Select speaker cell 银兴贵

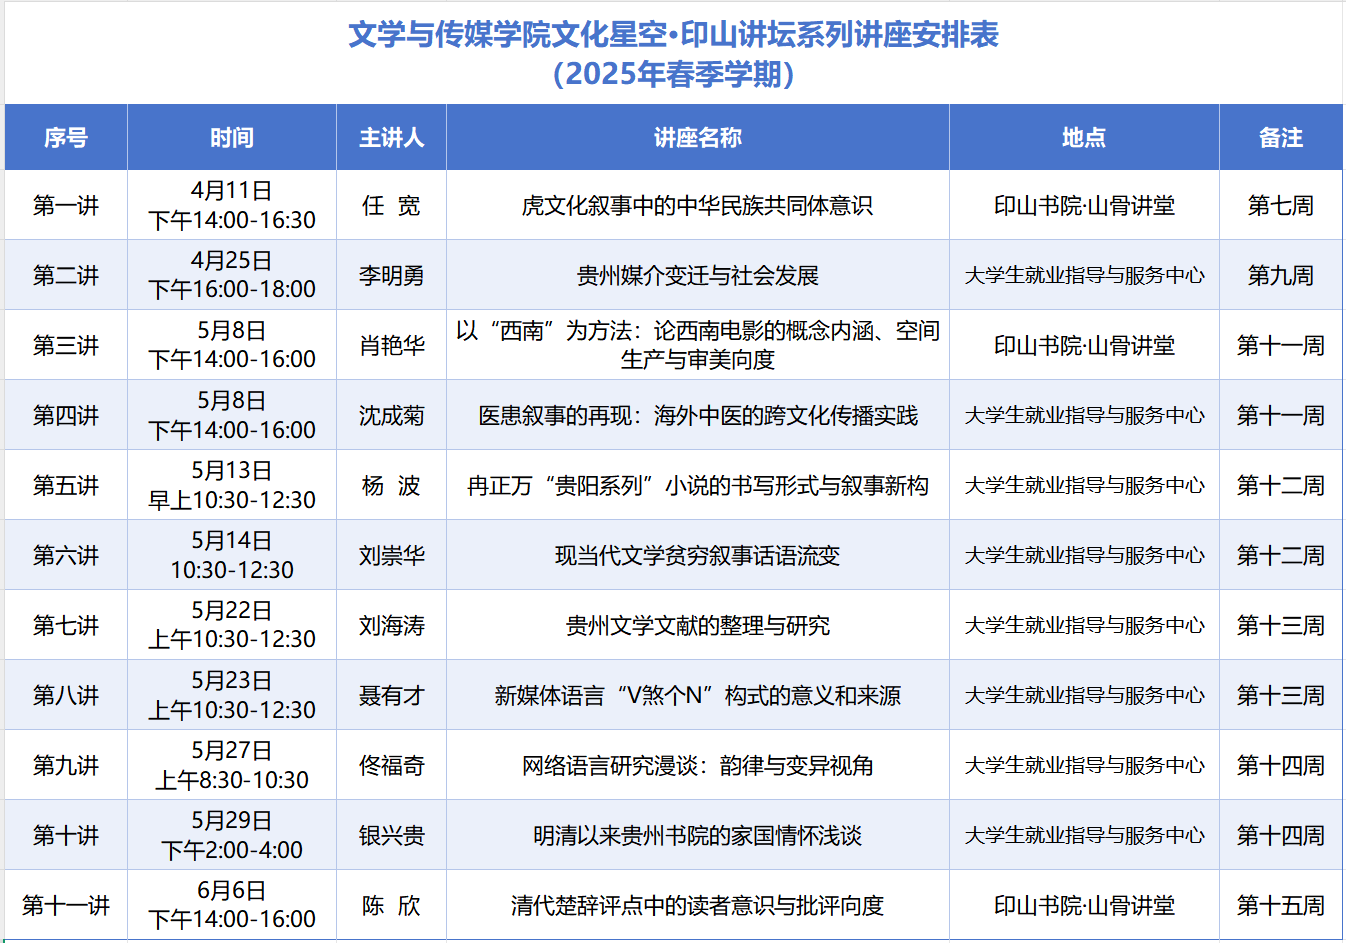[391, 836]
